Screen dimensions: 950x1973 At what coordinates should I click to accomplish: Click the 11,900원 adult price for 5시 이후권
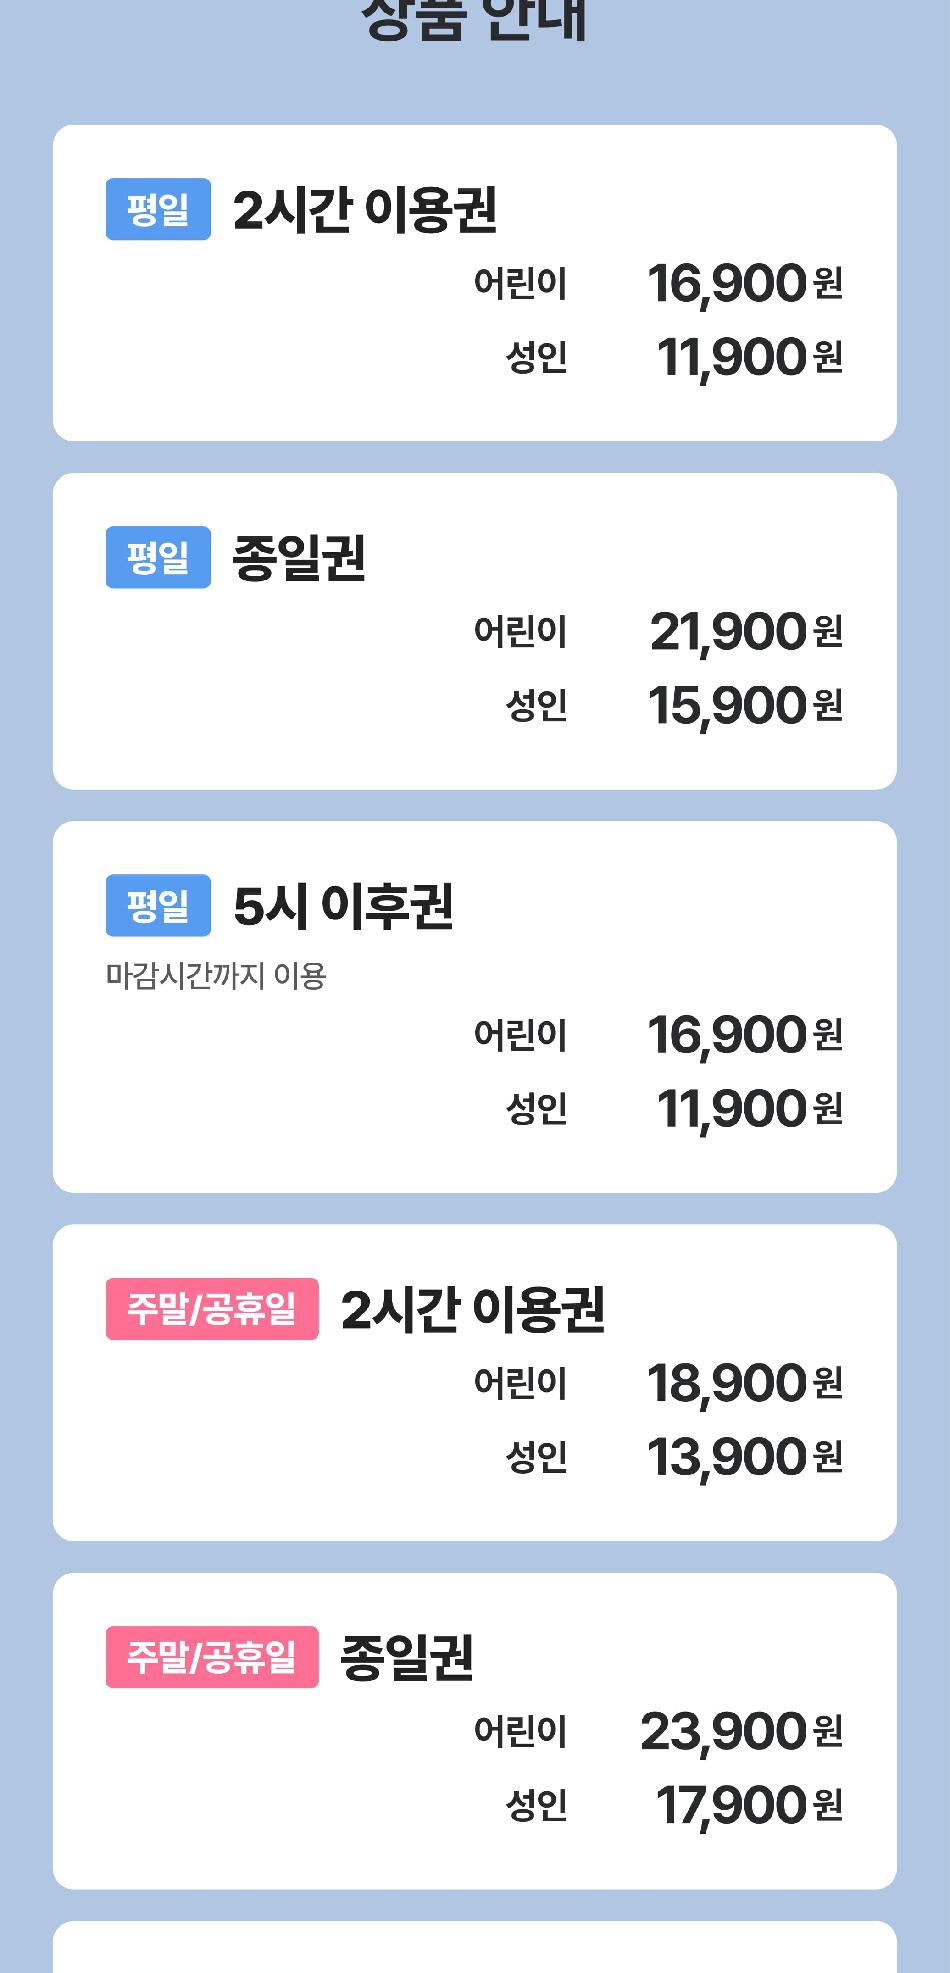[748, 1108]
